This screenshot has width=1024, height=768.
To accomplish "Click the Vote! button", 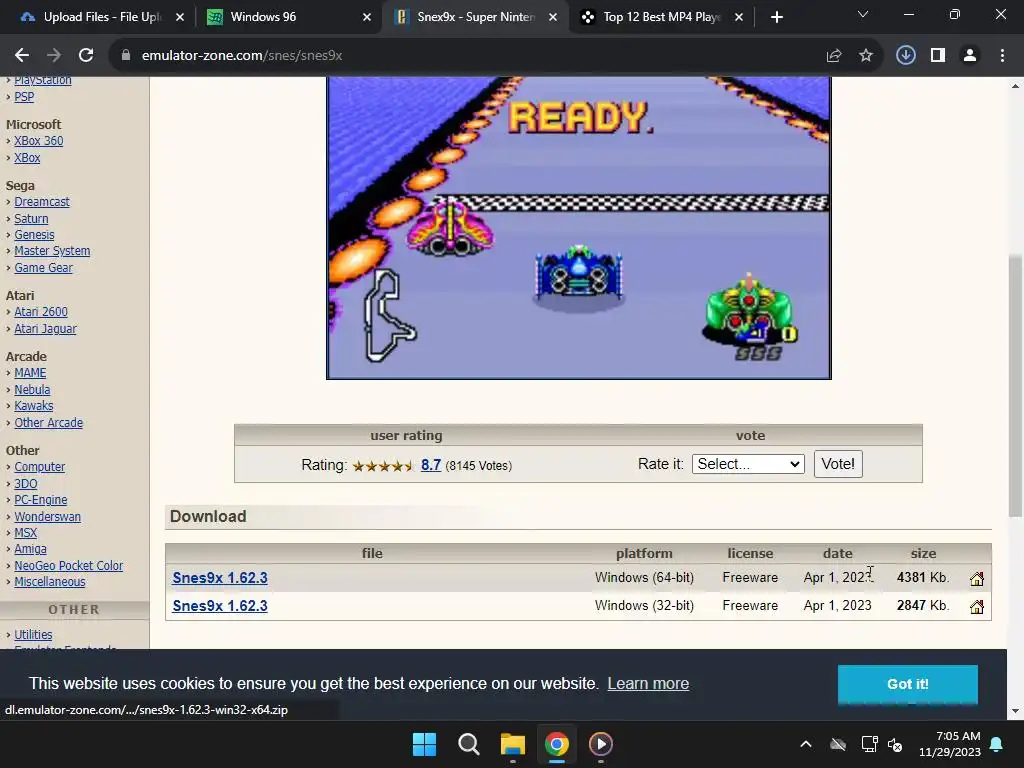I will pos(838,464).
